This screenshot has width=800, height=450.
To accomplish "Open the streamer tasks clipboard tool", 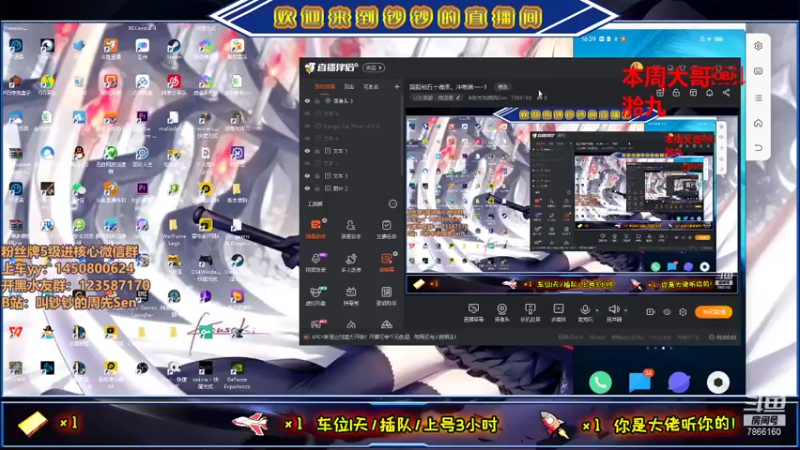I will coord(386,229).
